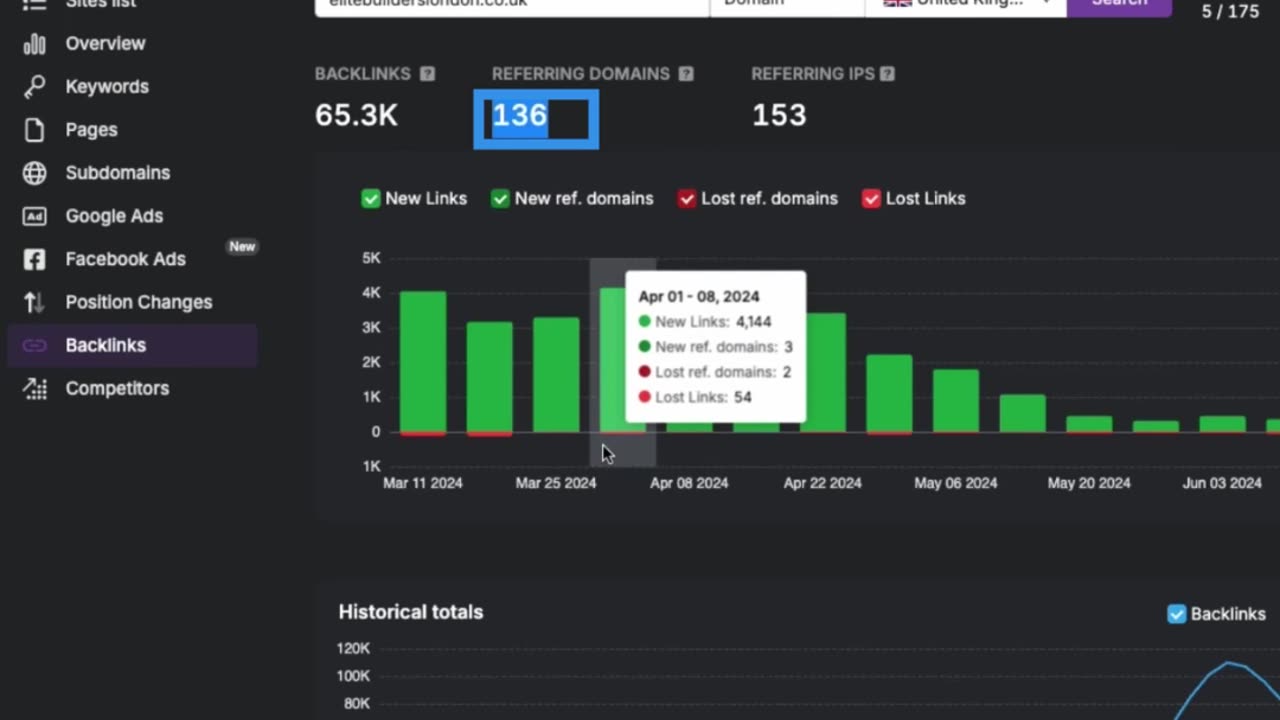Viewport: 1280px width, 720px height.
Task: Click the Google Ads icon
Action: (35, 216)
